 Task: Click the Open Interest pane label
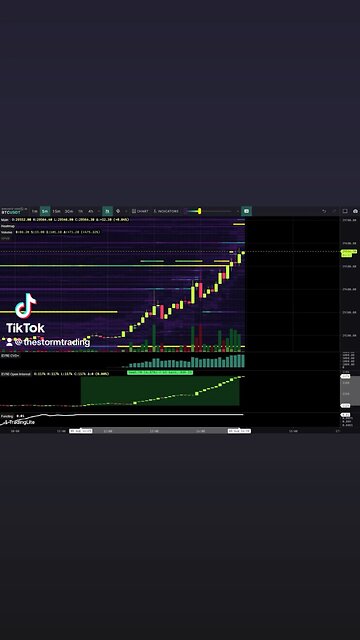pos(16,374)
